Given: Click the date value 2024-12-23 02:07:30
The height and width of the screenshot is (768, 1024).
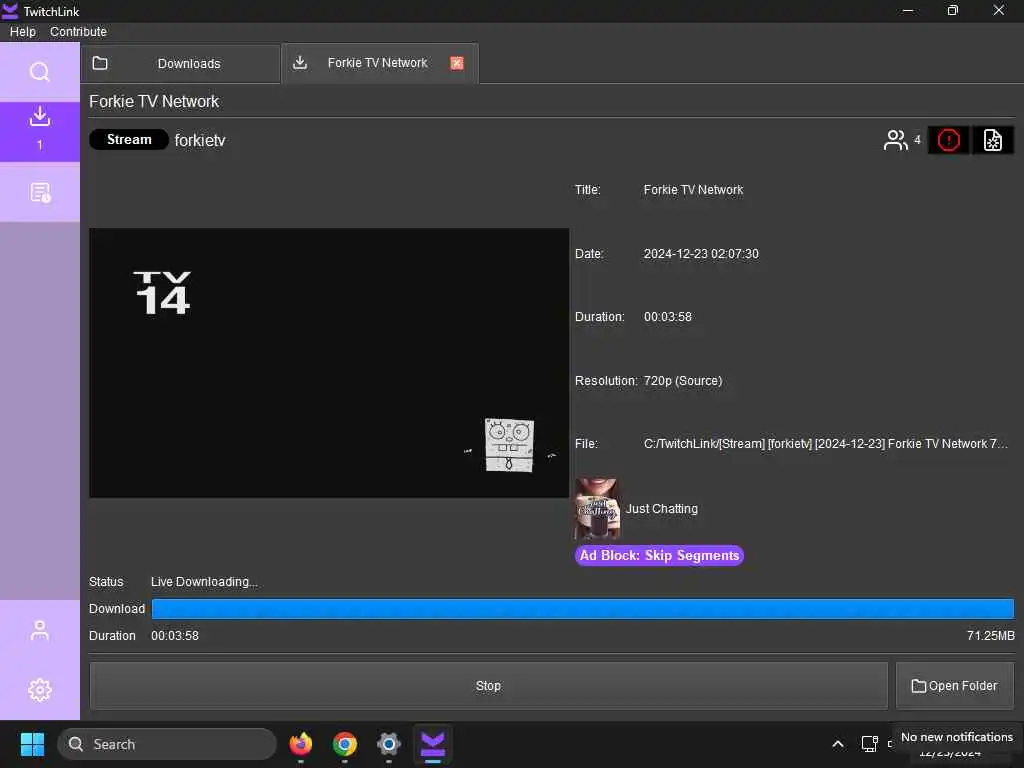Looking at the screenshot, I should point(701,254).
